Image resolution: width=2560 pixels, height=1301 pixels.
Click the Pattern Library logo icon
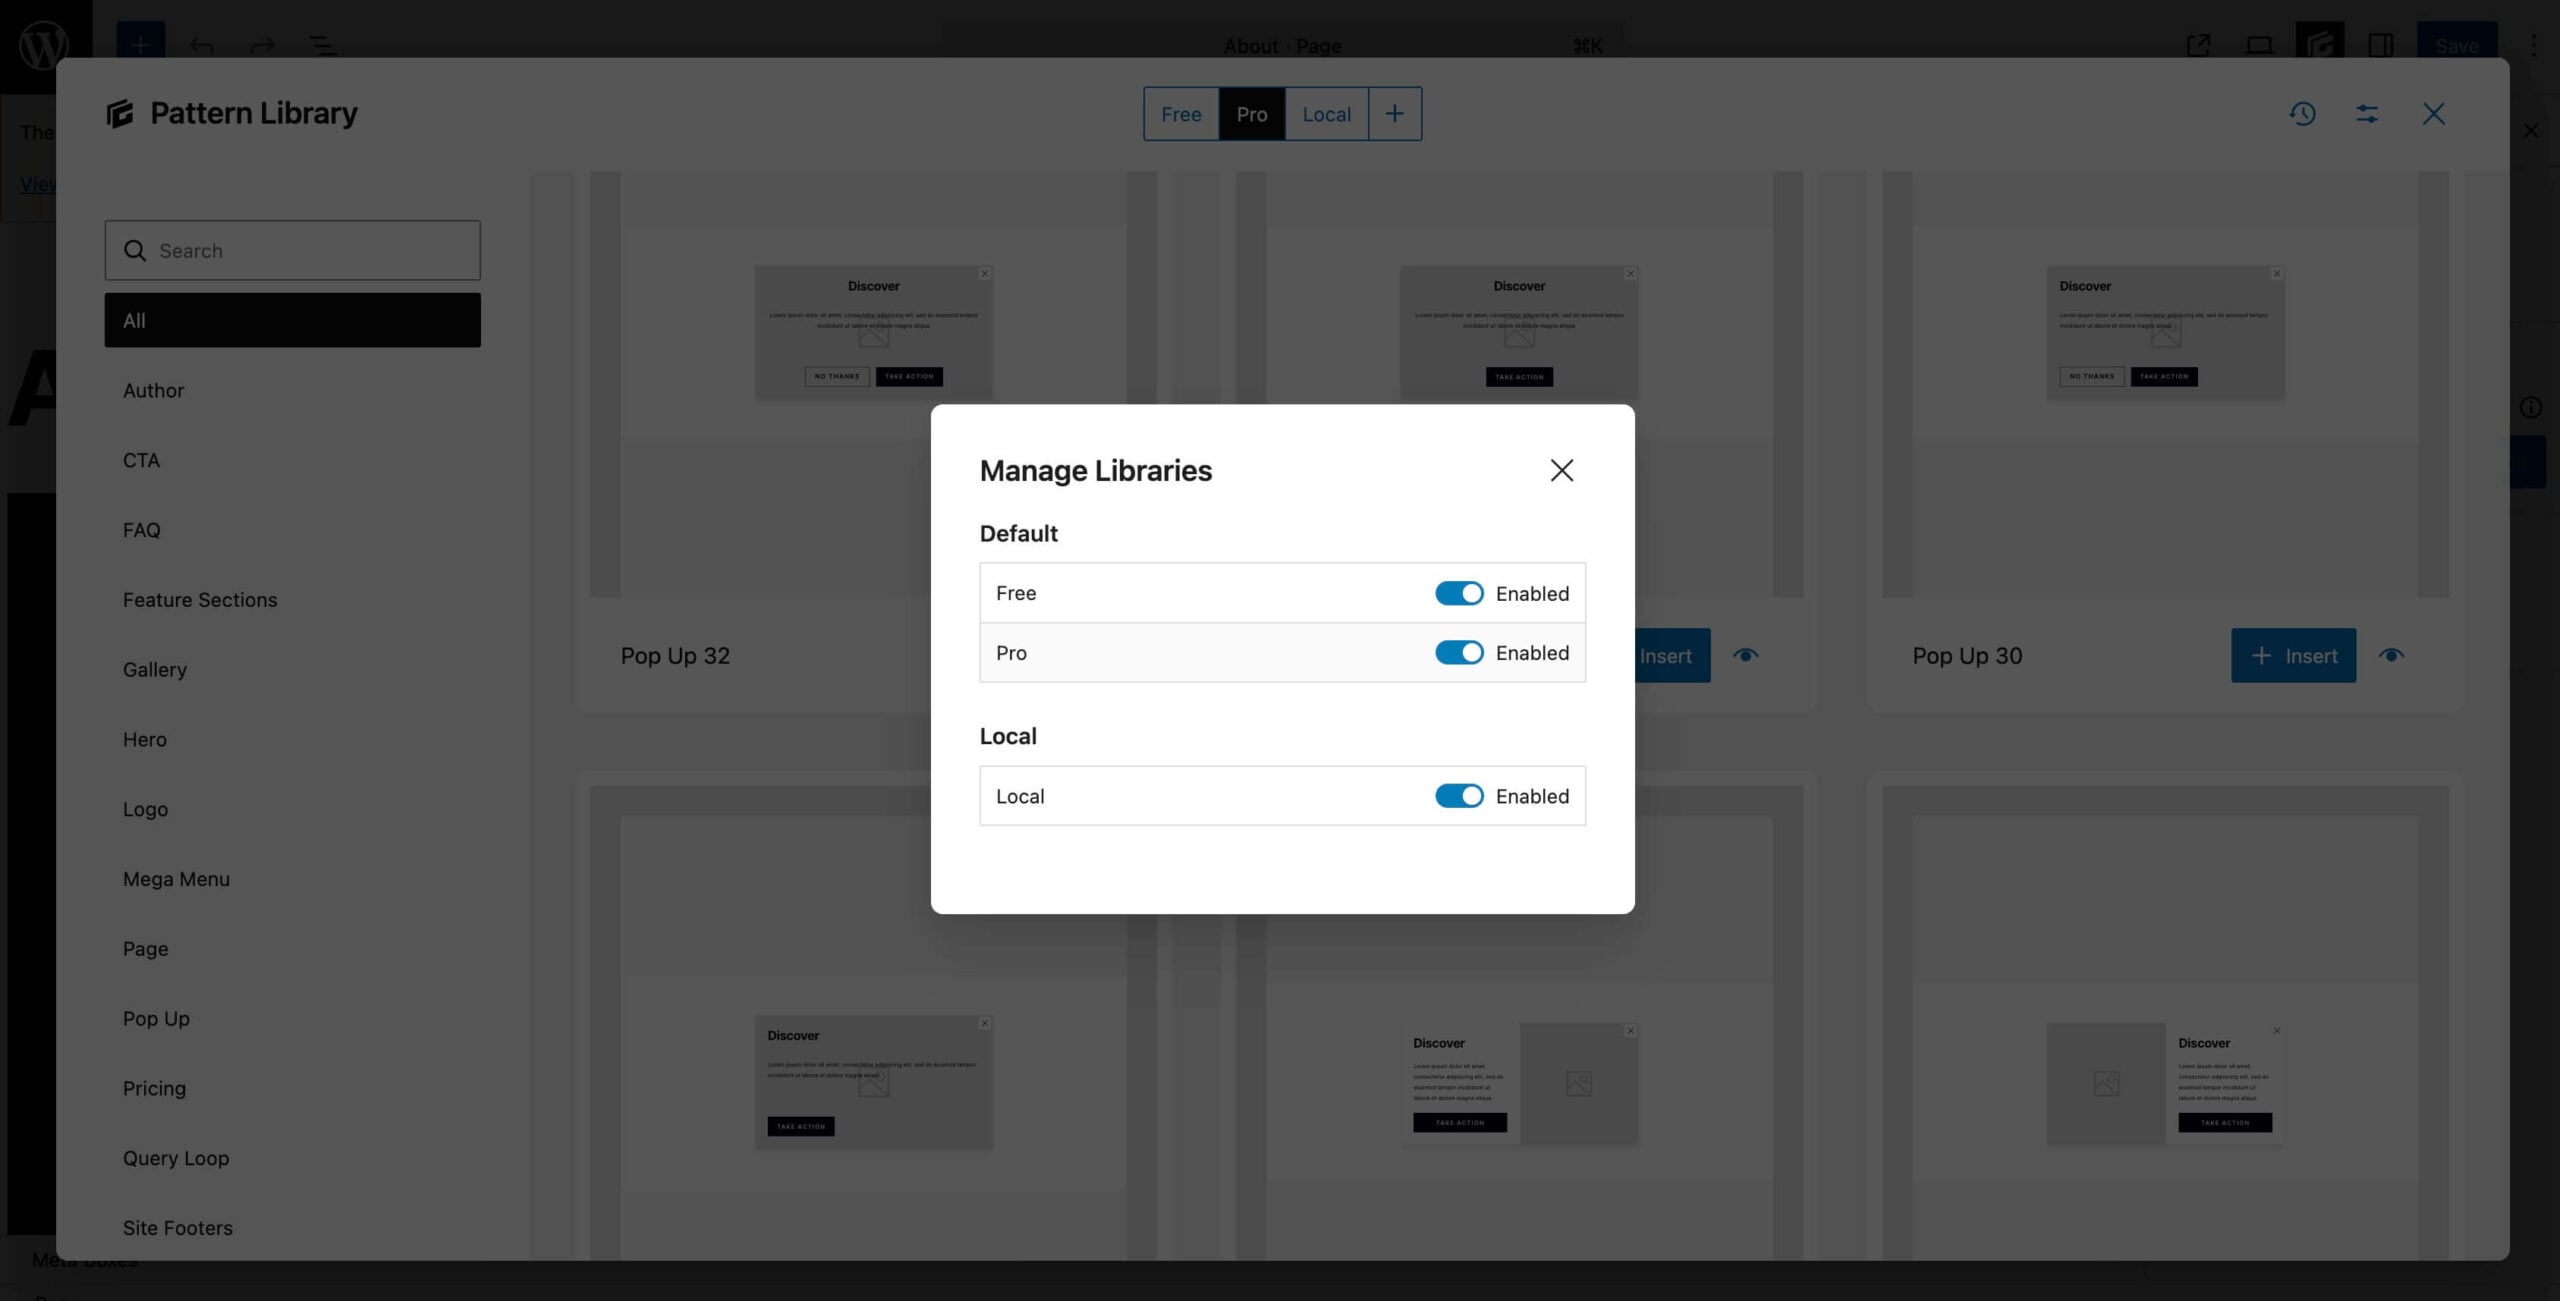pos(119,112)
